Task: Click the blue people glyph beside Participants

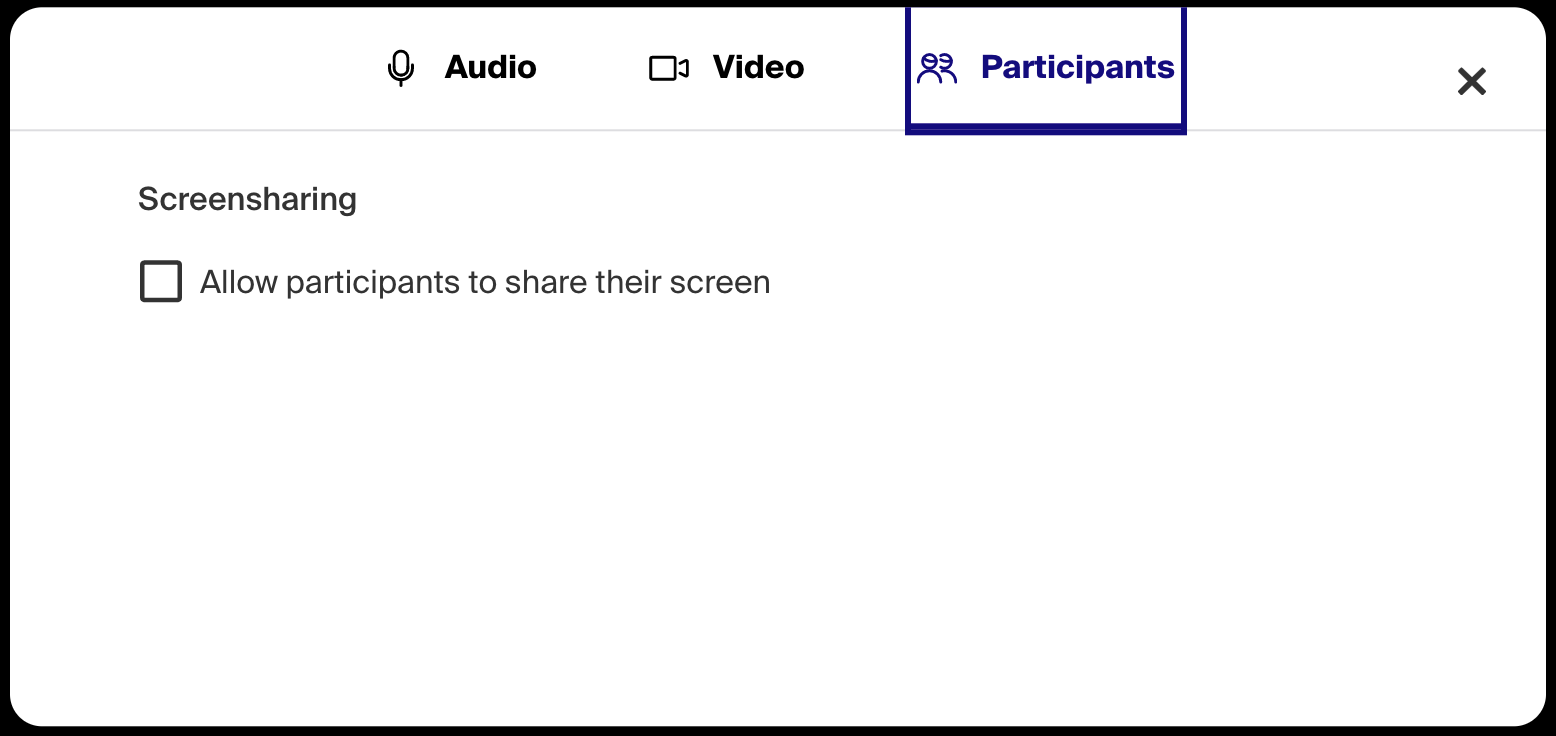Action: coord(937,68)
